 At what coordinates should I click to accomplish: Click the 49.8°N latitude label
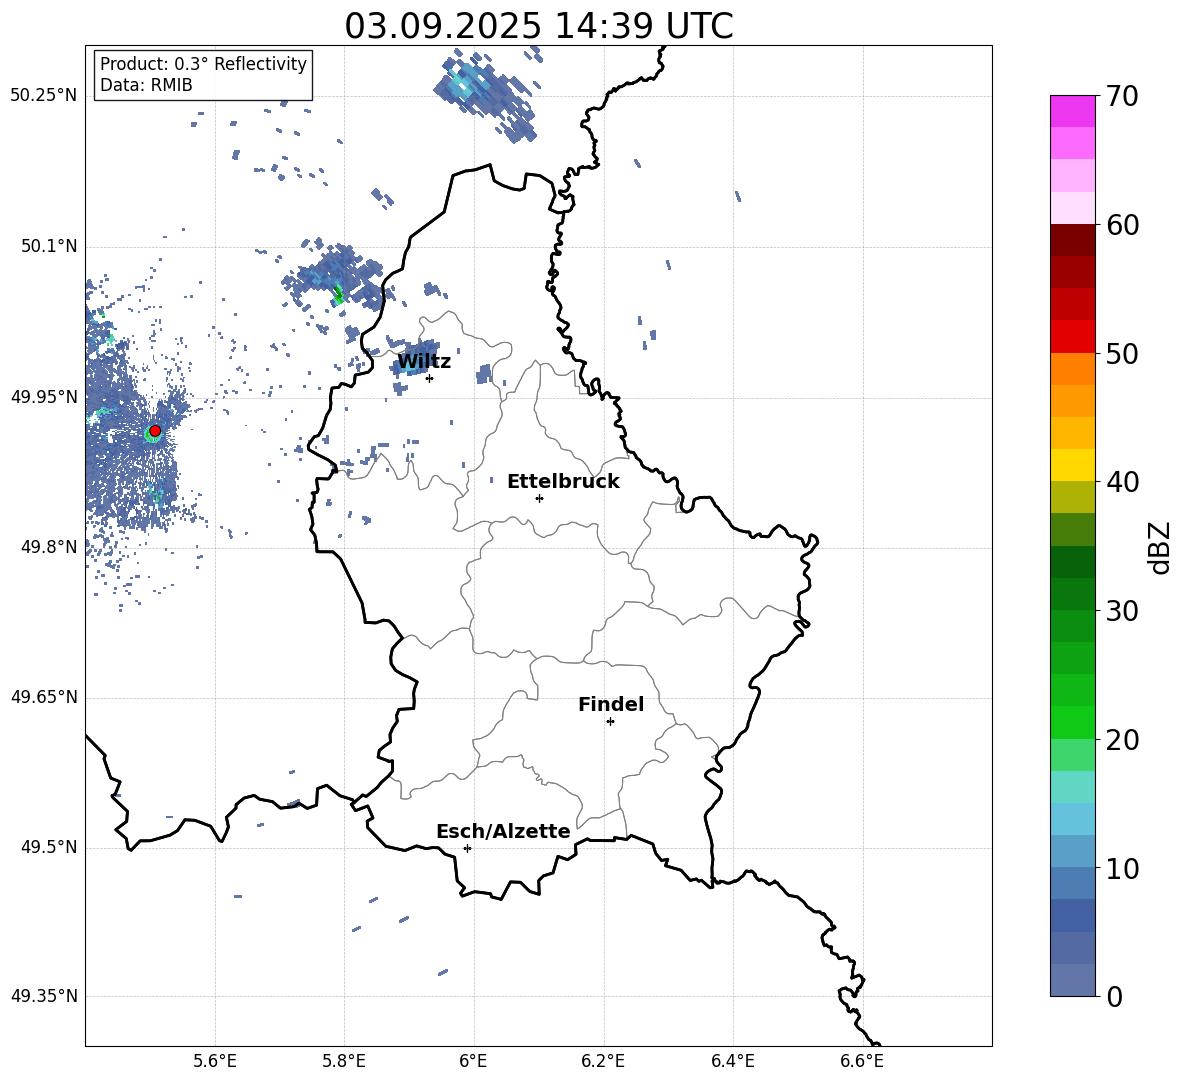[x=48, y=547]
